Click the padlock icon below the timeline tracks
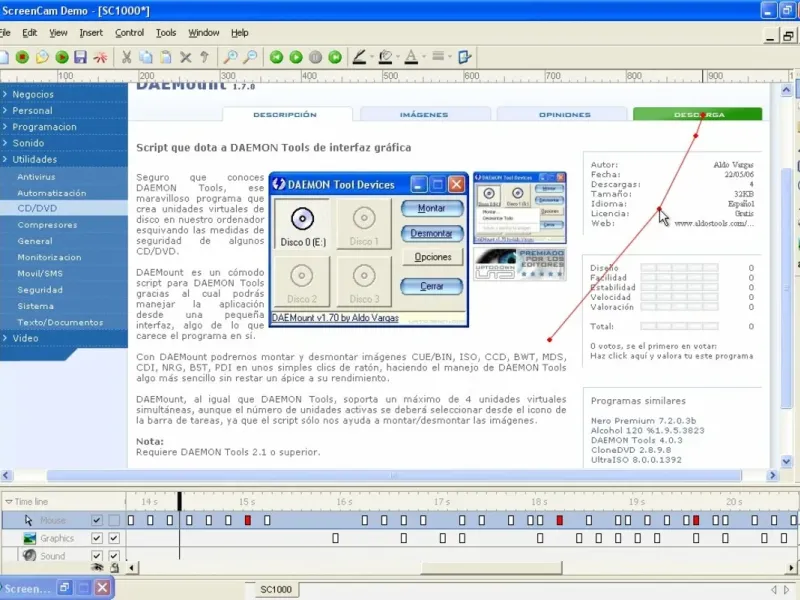800x600 pixels. coord(114,567)
